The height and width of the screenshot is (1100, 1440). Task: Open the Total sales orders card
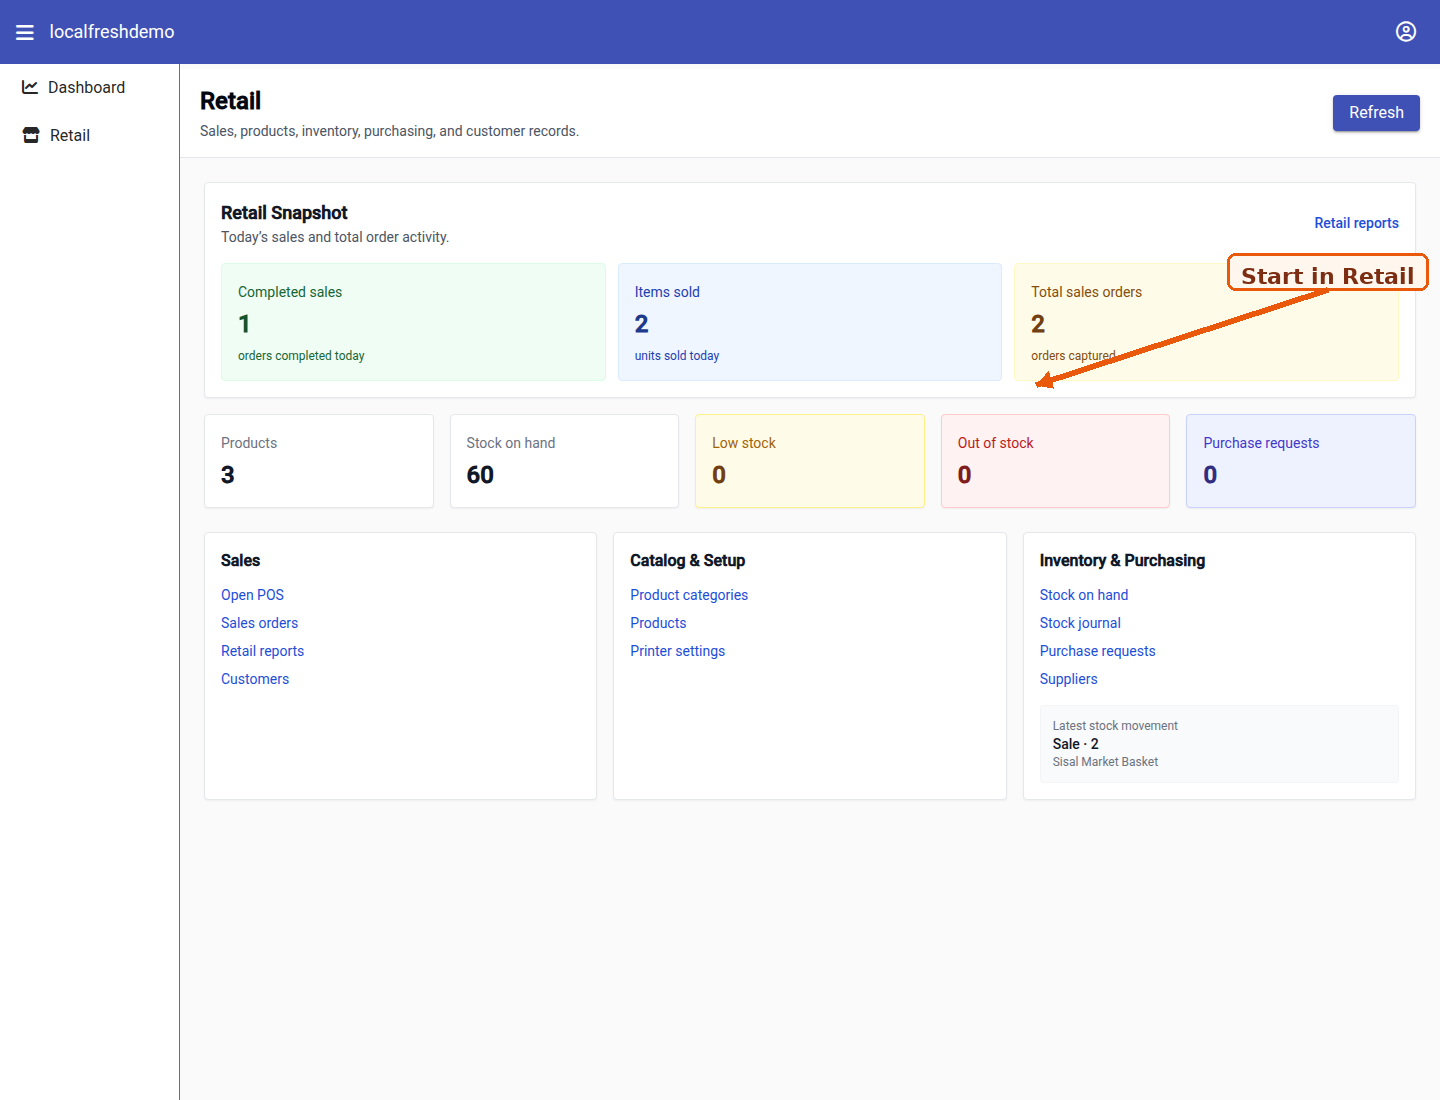(x=1206, y=322)
